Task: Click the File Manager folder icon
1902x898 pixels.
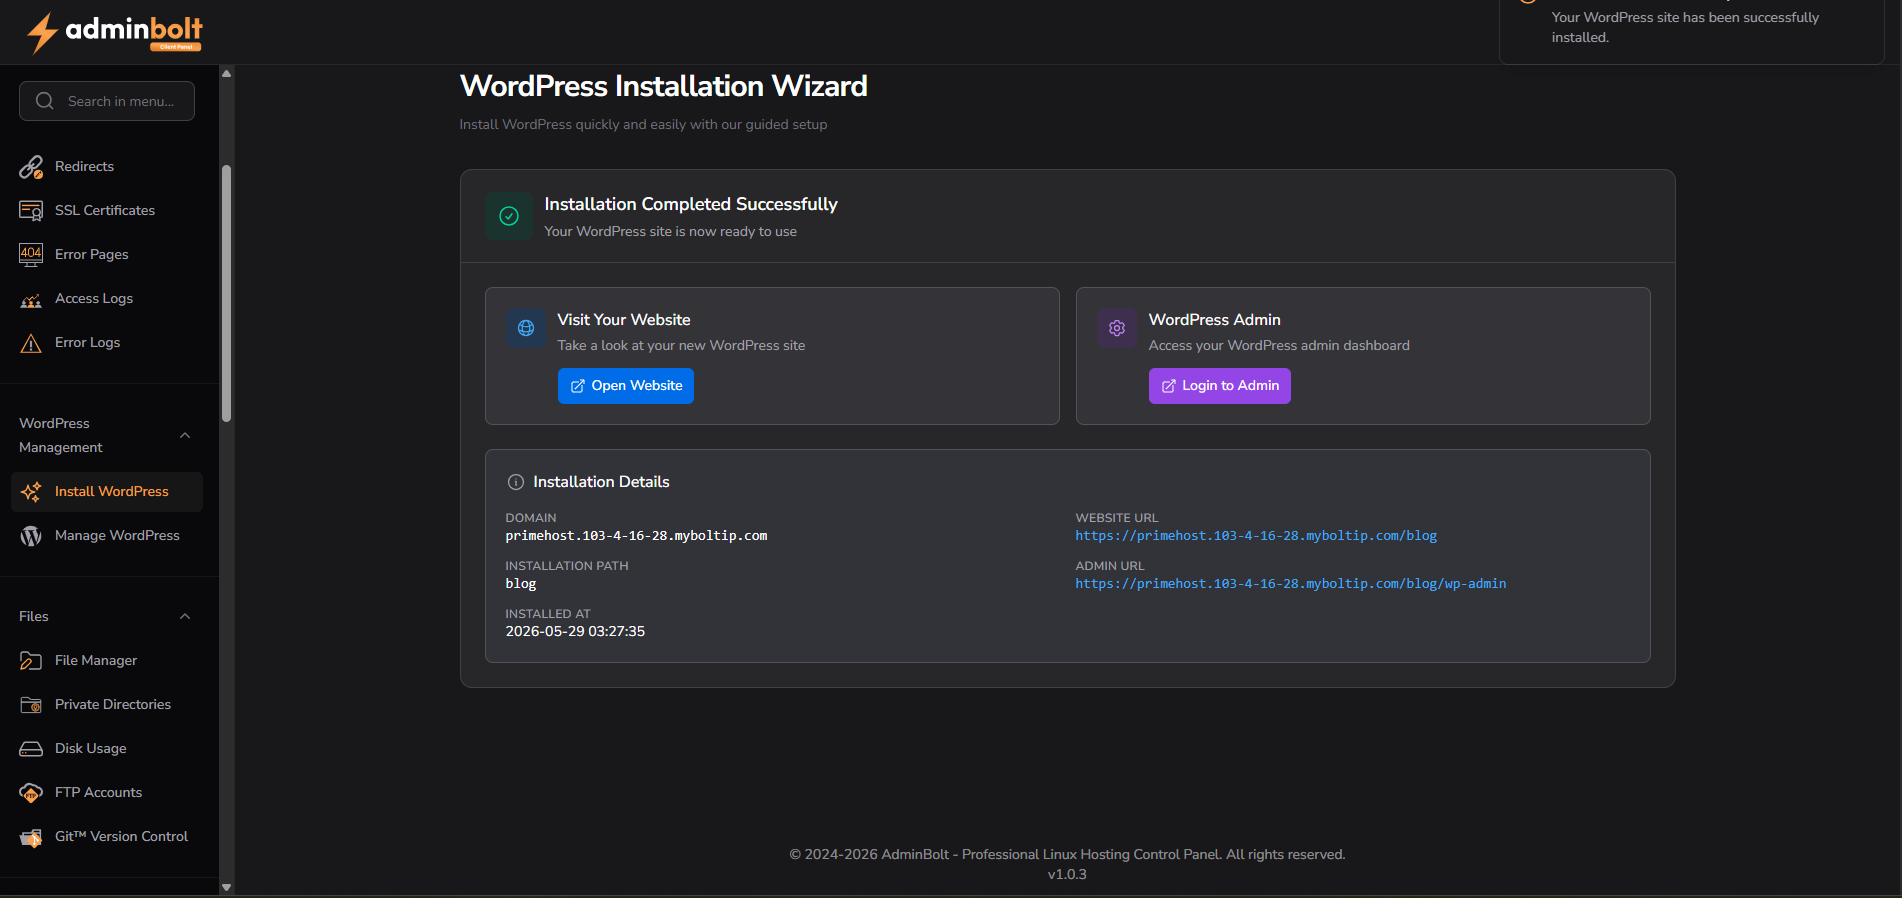Action: pos(31,661)
